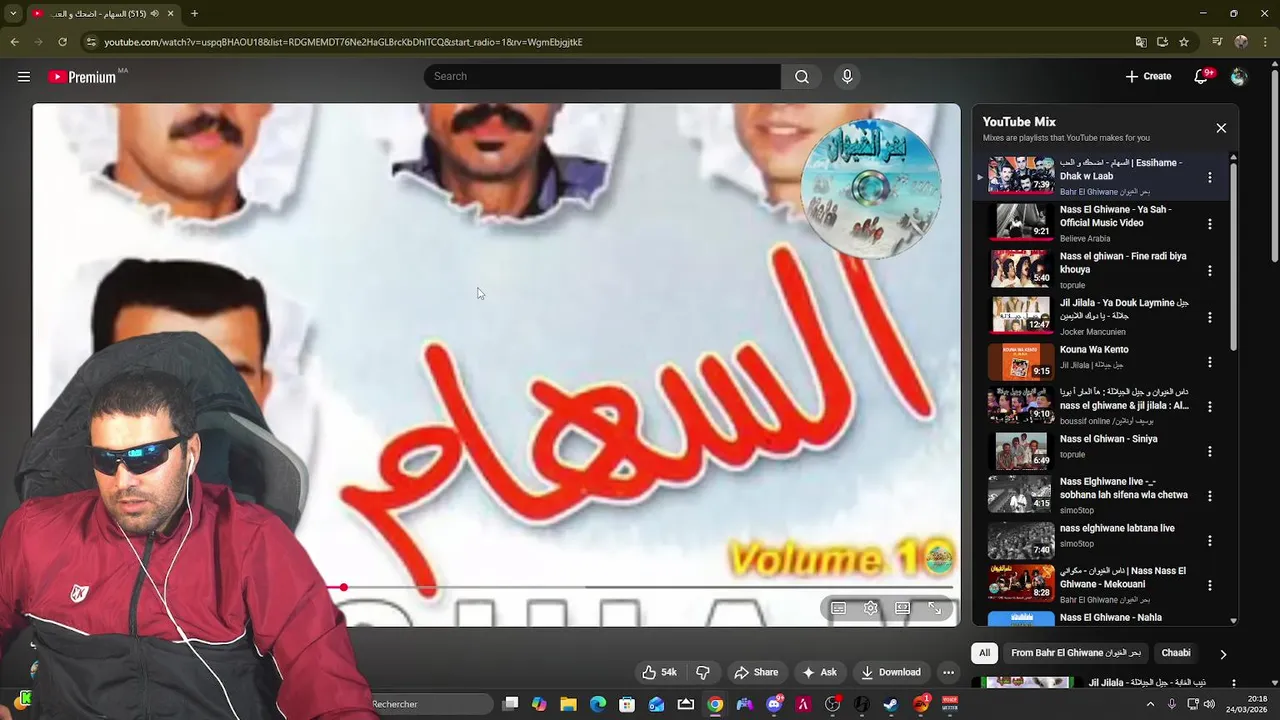
Task: Select the All filter chip
Action: (x=984, y=653)
